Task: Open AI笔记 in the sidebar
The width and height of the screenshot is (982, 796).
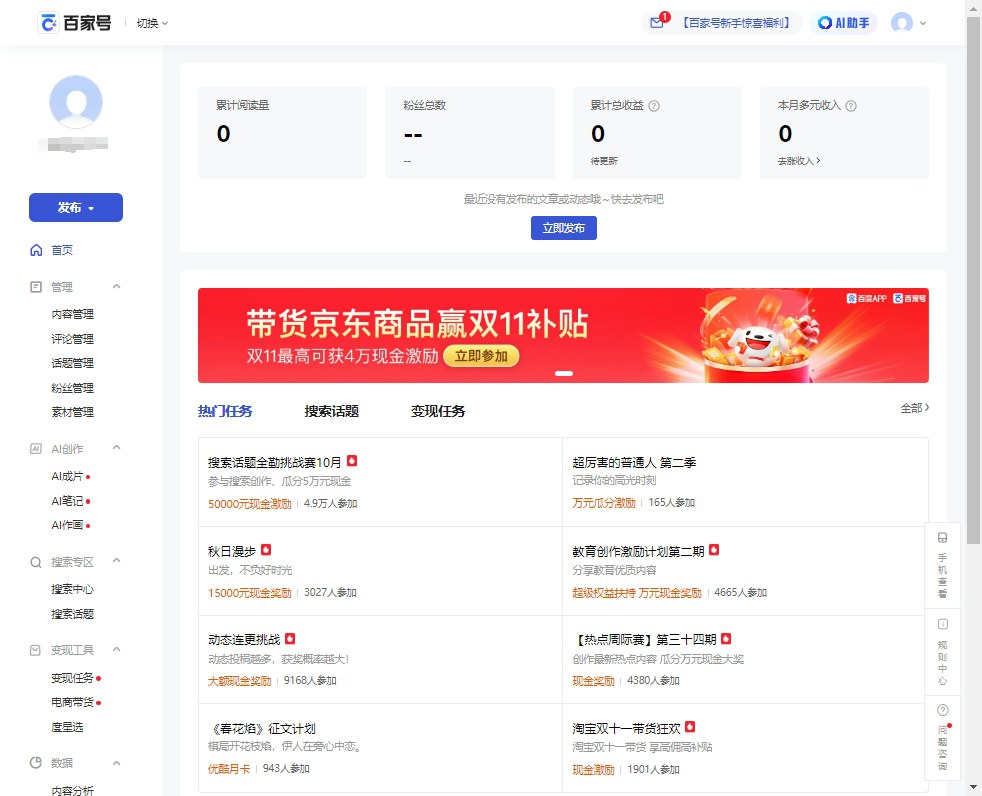Action: (67, 501)
